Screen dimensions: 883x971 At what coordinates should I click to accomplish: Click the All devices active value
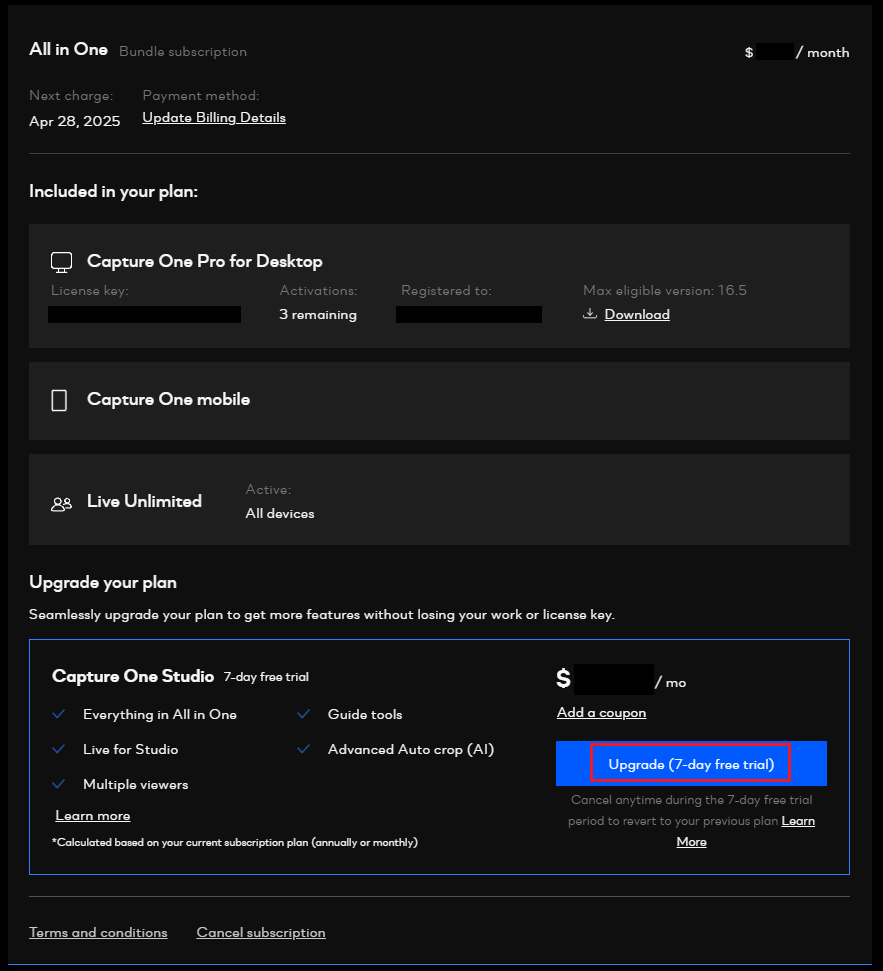pos(280,513)
